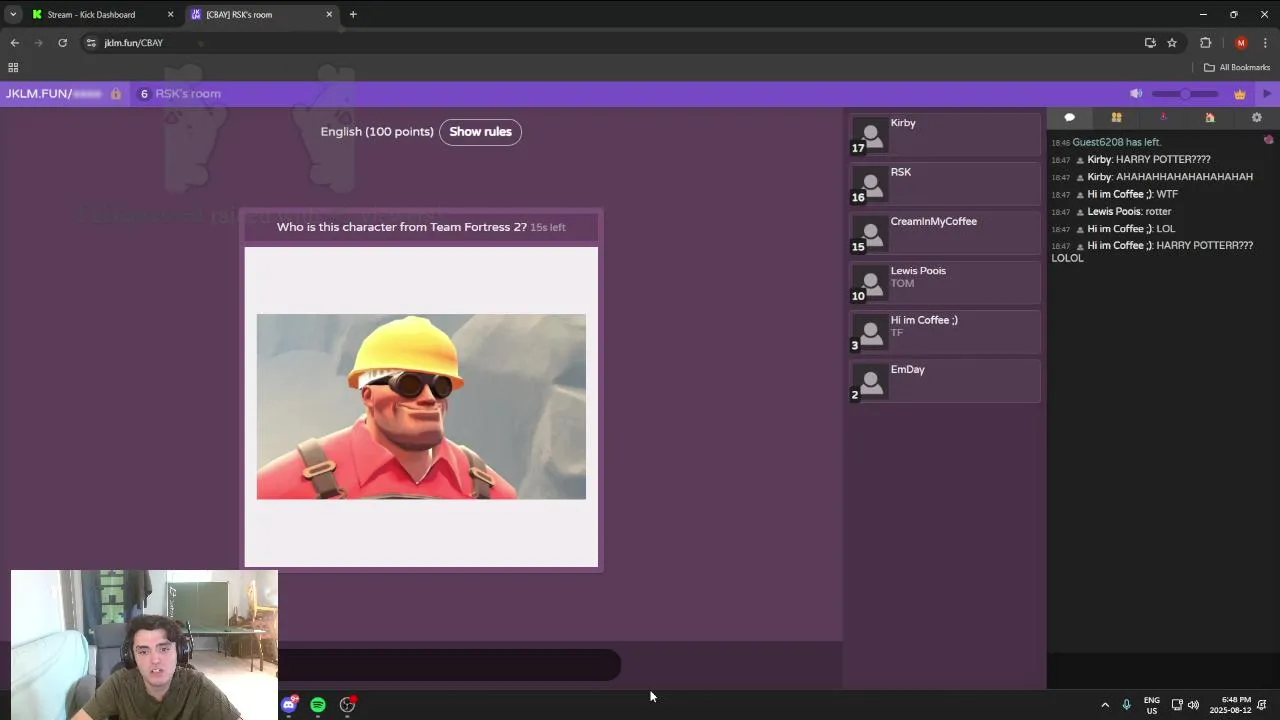Open Spotify from taskbar
The width and height of the screenshot is (1280, 720).
coord(318,705)
